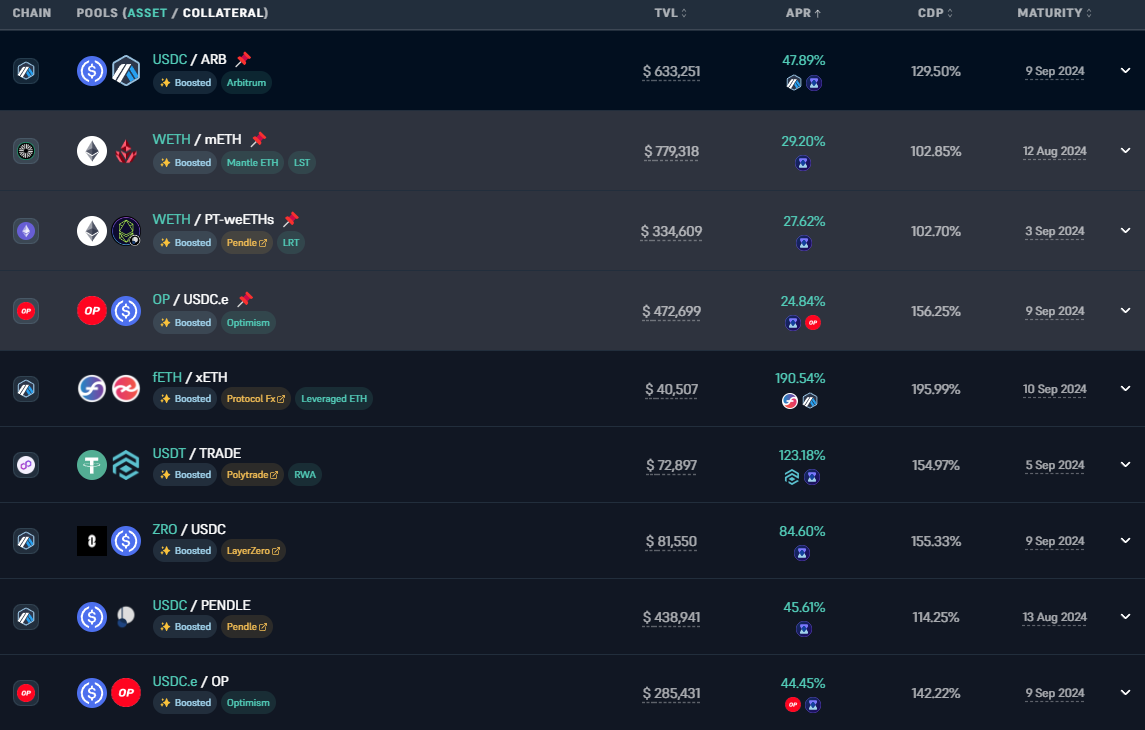Sort pools by APR column
The width and height of the screenshot is (1145, 730).
tap(803, 13)
